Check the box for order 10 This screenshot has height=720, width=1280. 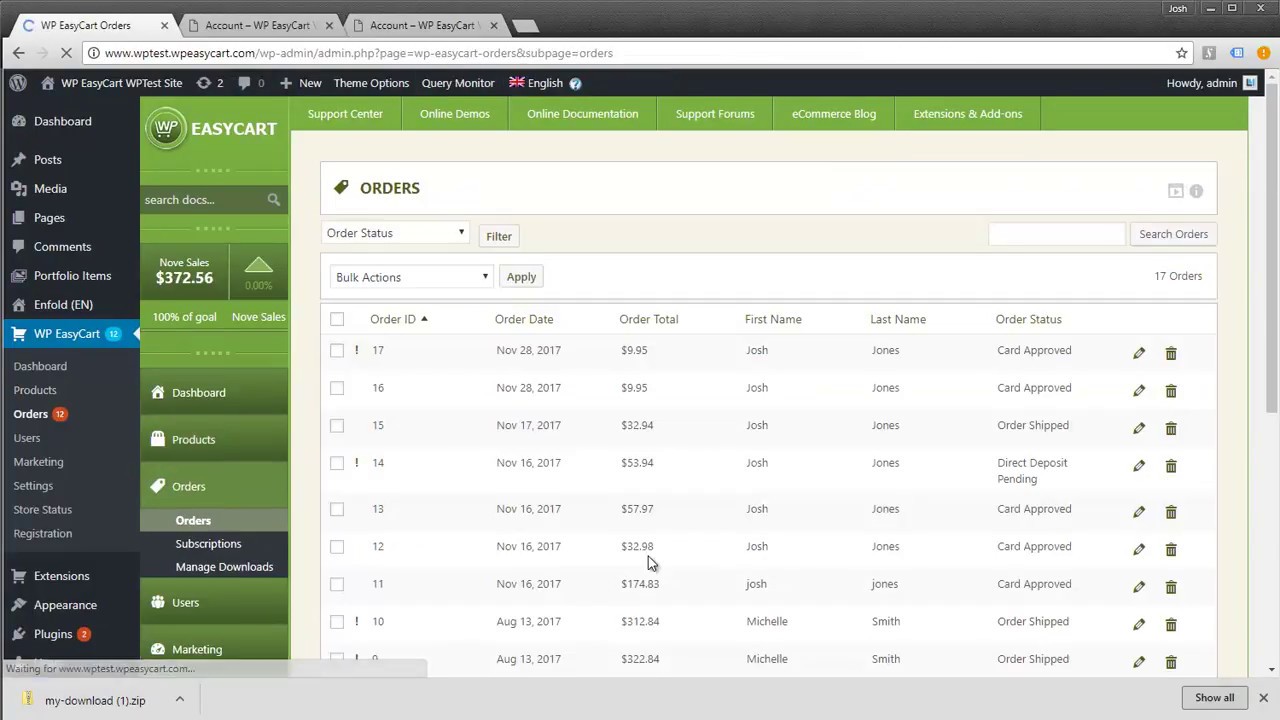(x=337, y=621)
